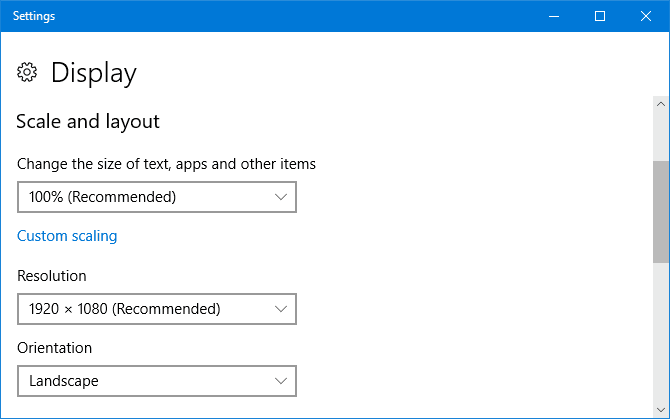Image resolution: width=670 pixels, height=419 pixels.
Task: Click the Display page heading
Action: pos(93,73)
